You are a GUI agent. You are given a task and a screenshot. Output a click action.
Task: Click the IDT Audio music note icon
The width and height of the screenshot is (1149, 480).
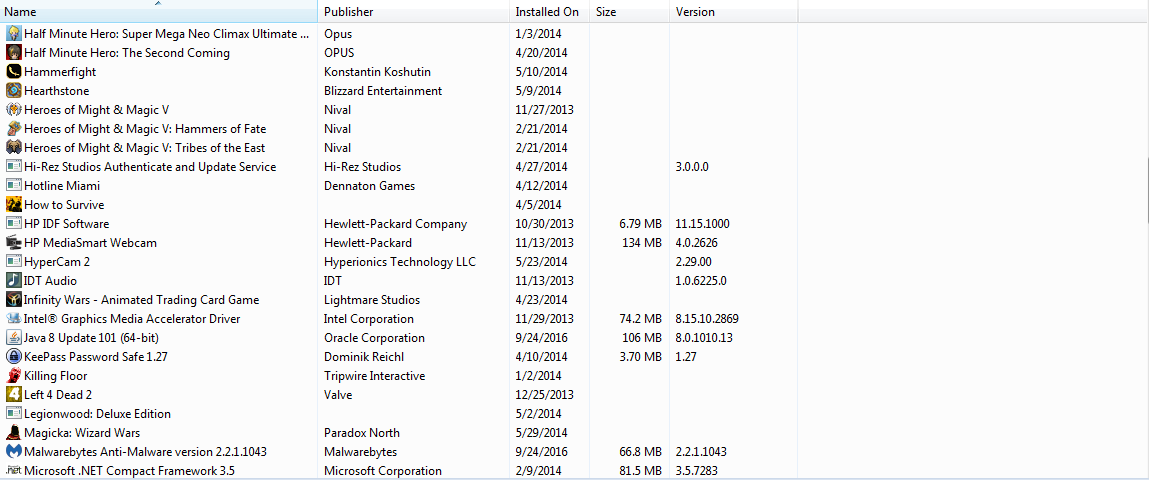point(13,281)
